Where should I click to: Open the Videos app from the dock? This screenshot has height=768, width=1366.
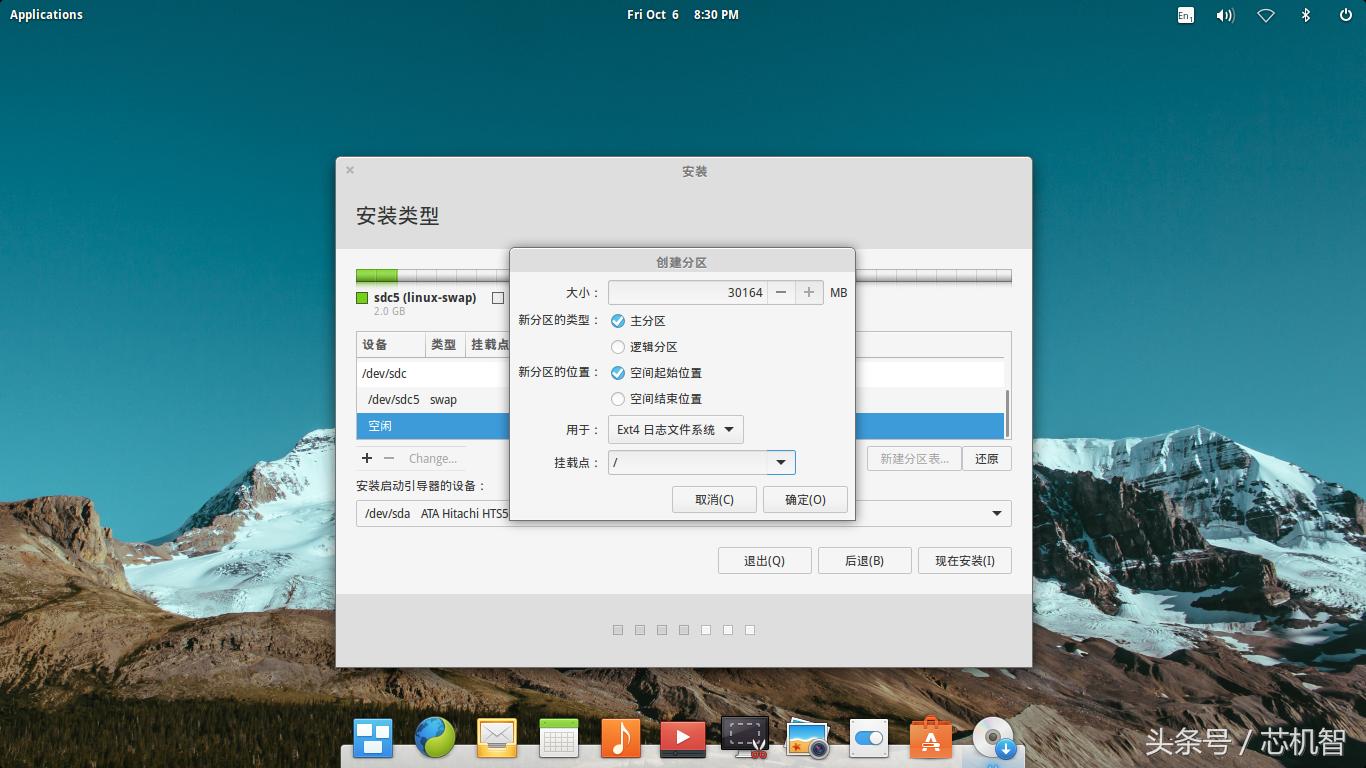click(682, 737)
